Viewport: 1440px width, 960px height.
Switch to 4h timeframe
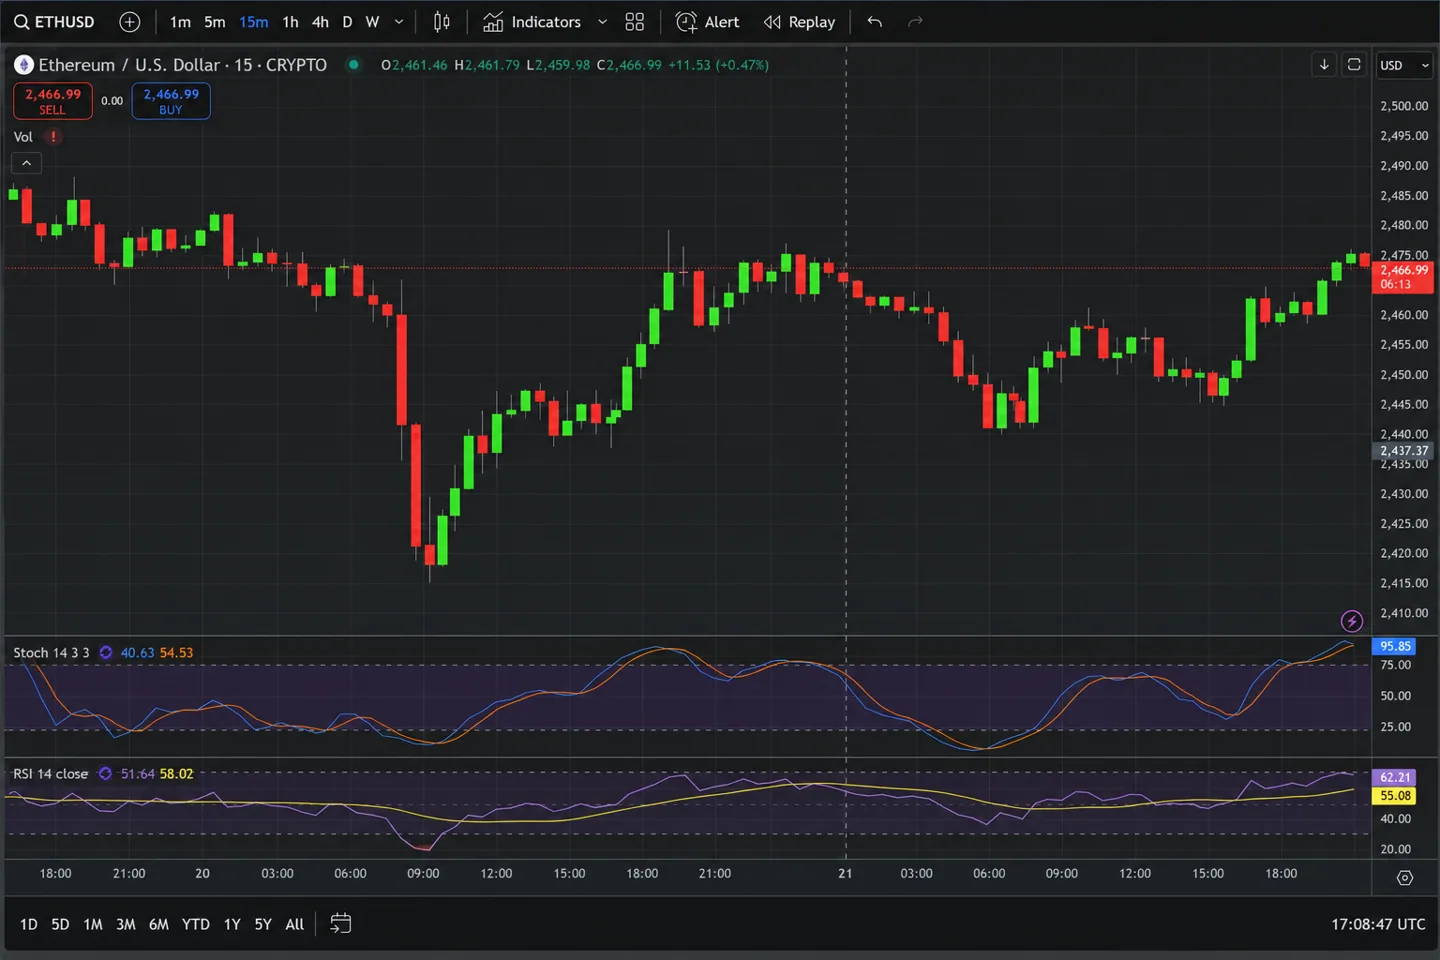tap(320, 22)
